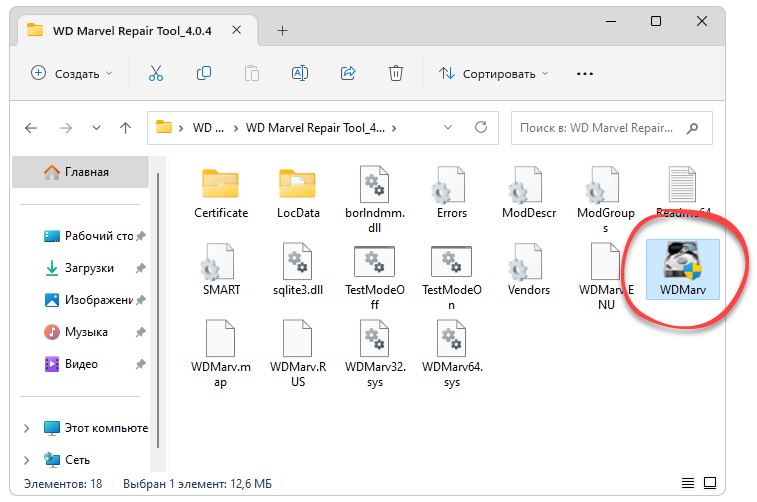Go back with the left arrow
Image resolution: width=757 pixels, height=502 pixels.
pyautogui.click(x=31, y=128)
